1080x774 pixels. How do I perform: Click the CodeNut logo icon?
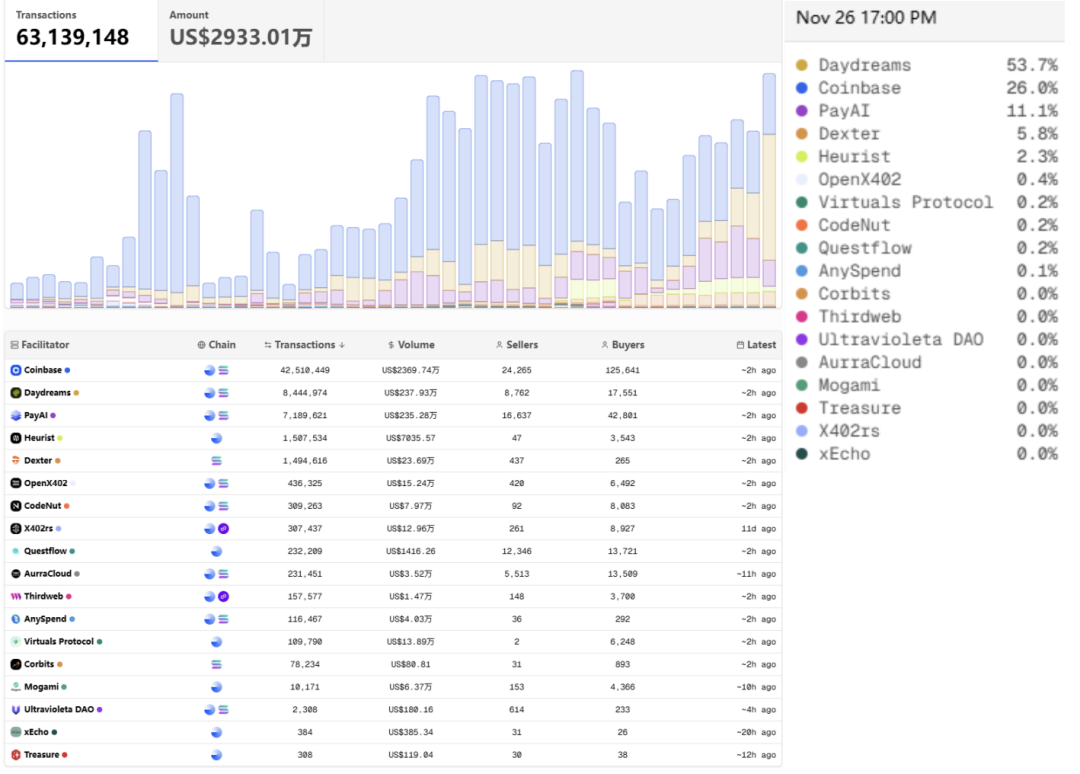(16, 506)
